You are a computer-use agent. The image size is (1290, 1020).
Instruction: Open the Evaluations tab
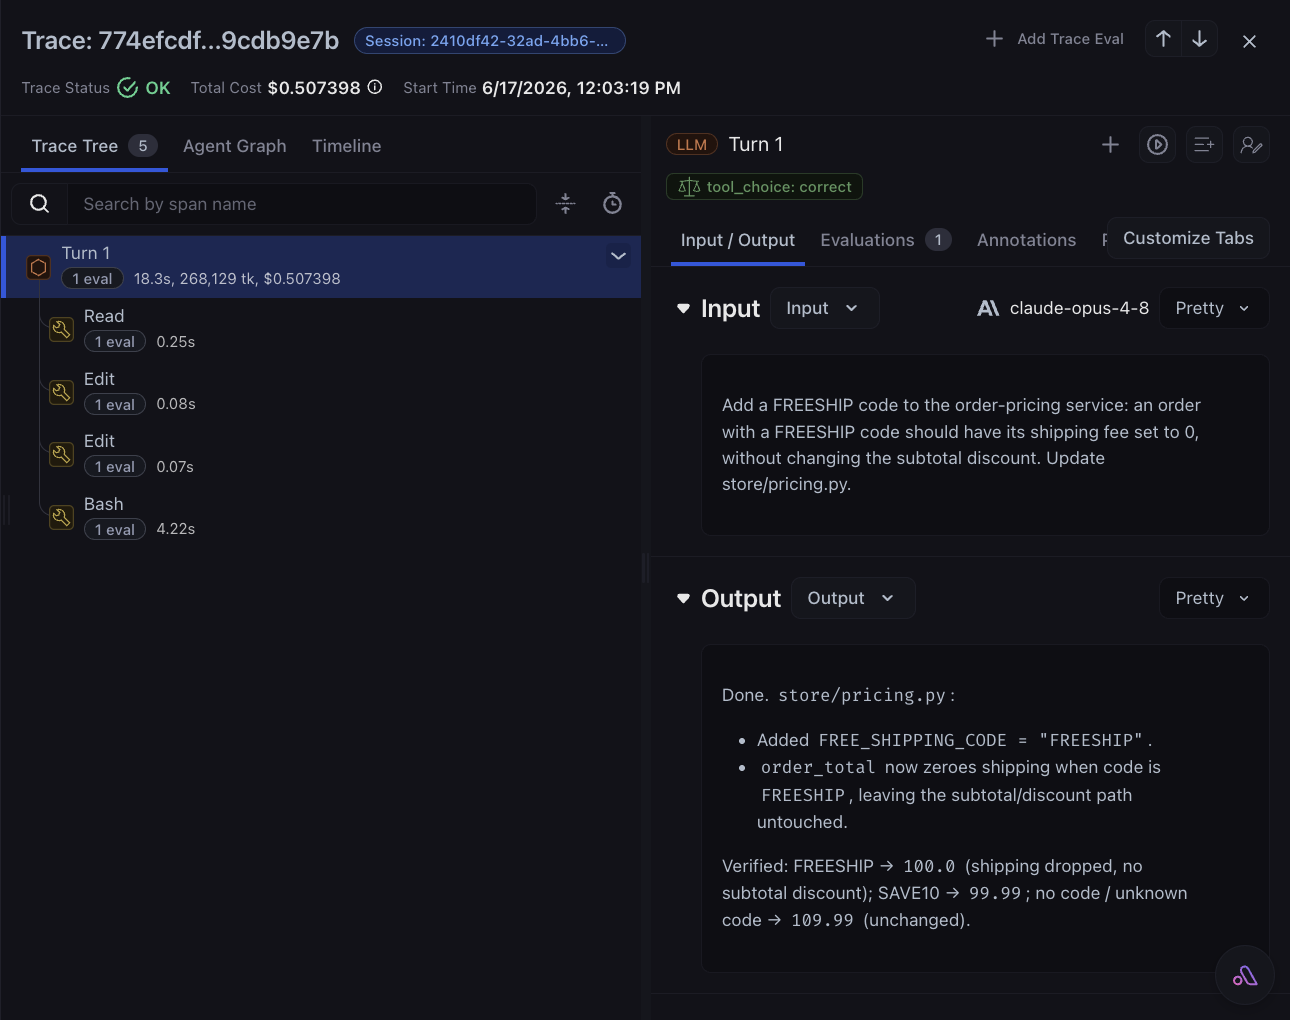pos(885,240)
